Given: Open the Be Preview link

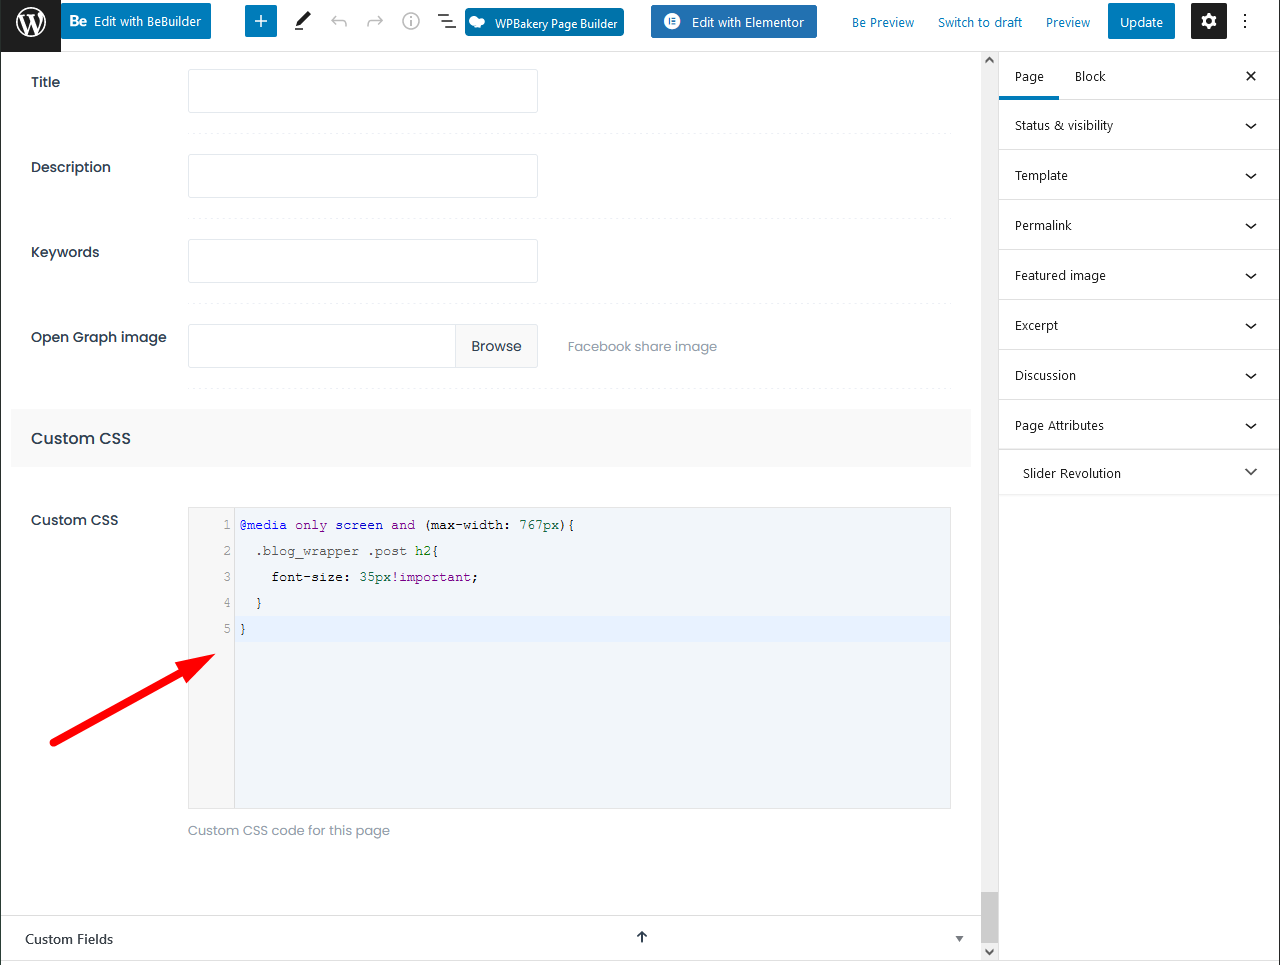Looking at the screenshot, I should click(883, 22).
